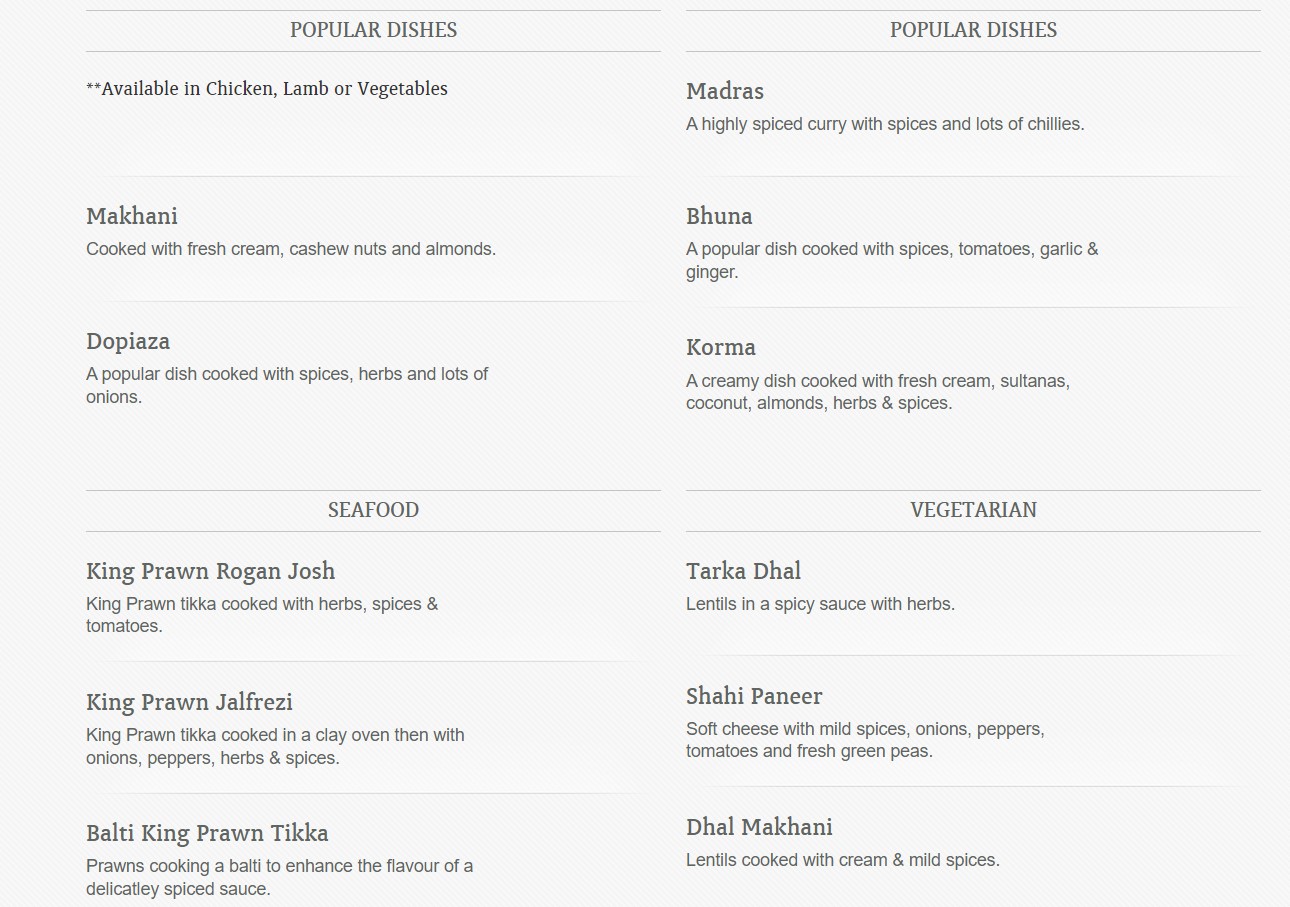Select the Dopiaza dish heading
This screenshot has height=907, width=1290.
[128, 342]
